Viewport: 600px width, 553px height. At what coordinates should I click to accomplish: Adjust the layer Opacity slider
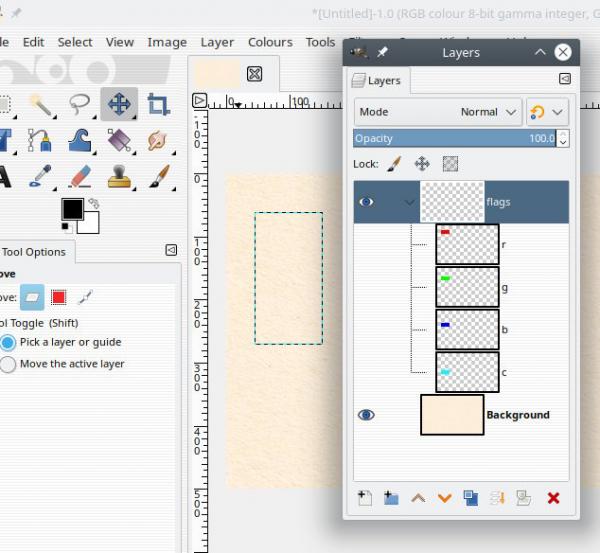coord(455,139)
